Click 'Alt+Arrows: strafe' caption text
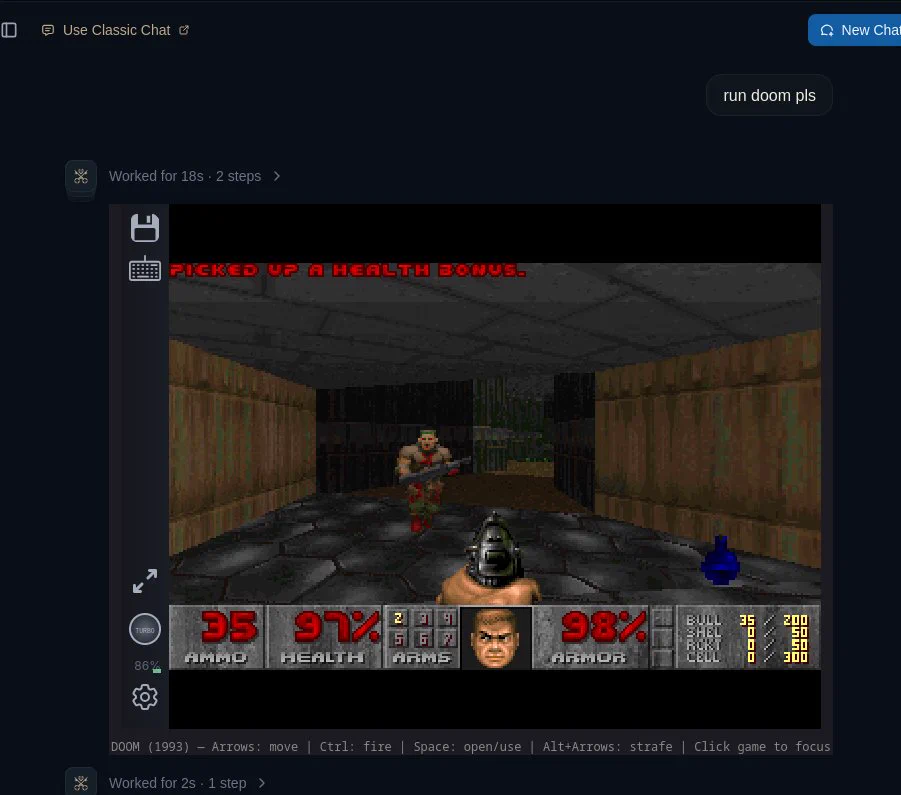901x795 pixels. tap(607, 746)
